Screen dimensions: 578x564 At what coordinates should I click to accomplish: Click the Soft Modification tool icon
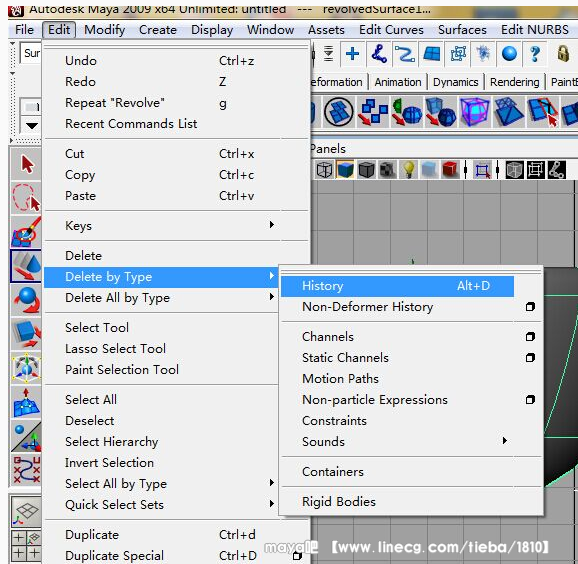(26, 402)
